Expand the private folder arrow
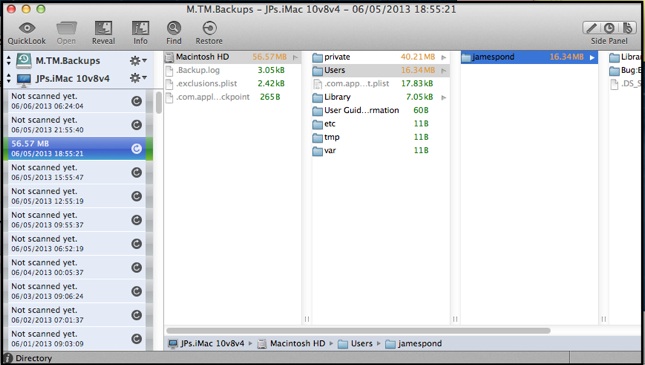 pyautogui.click(x=444, y=57)
